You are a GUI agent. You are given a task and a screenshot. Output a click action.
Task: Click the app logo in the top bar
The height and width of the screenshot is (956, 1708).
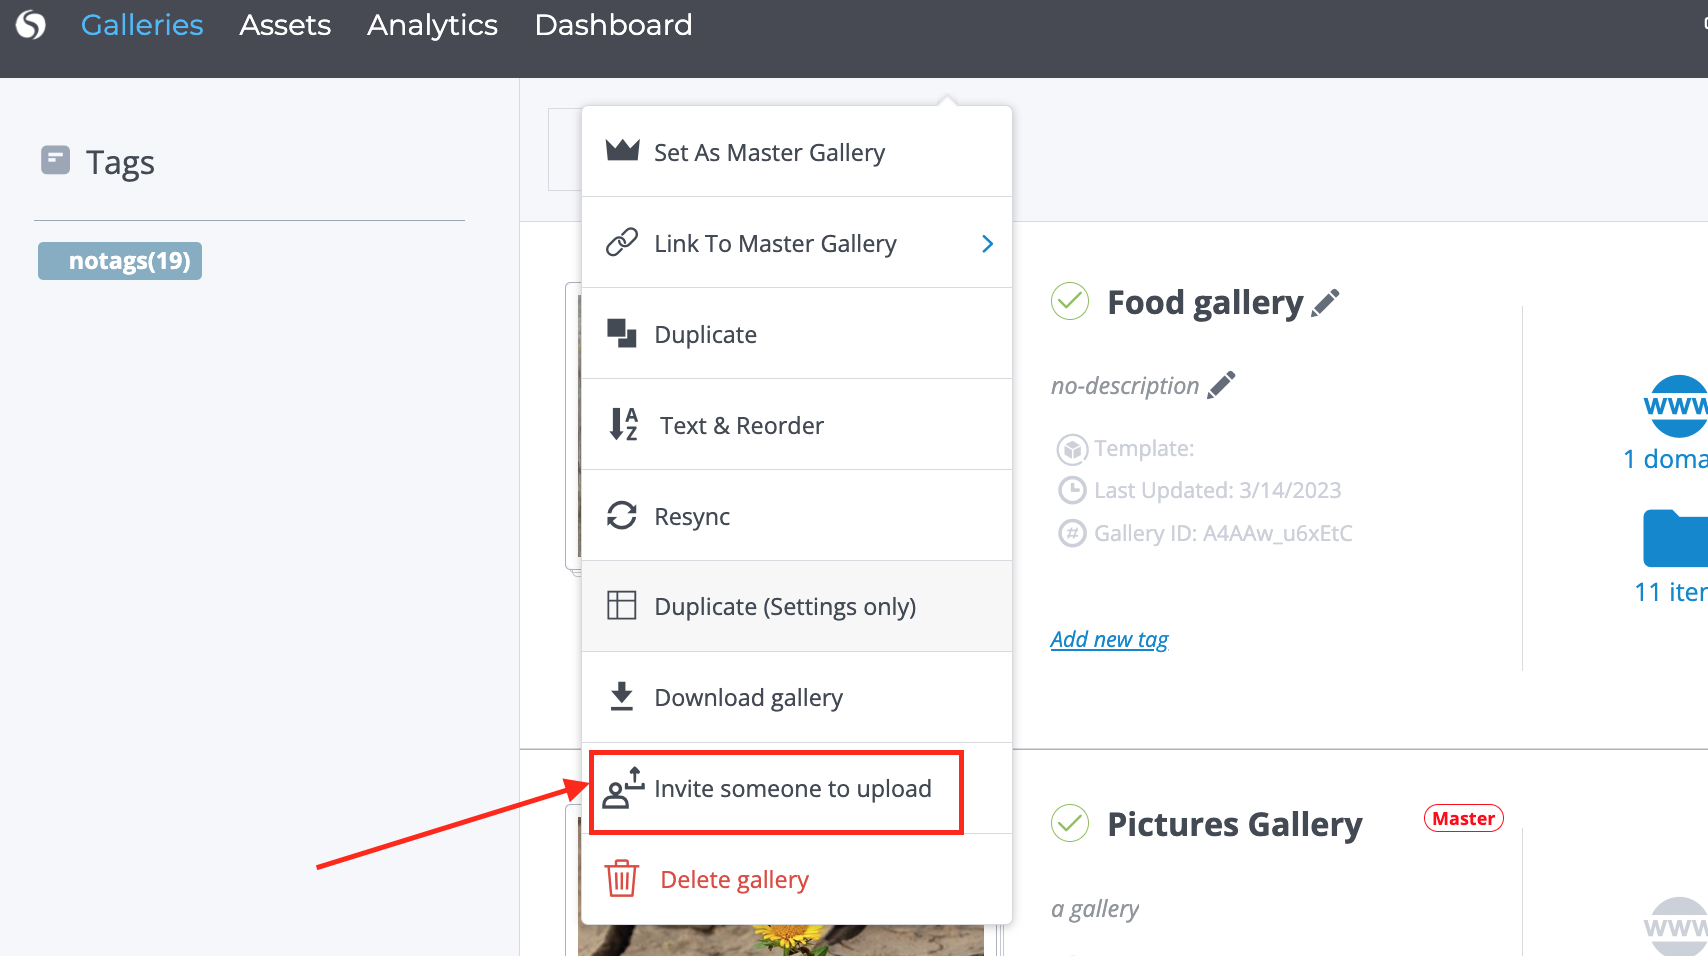point(31,25)
